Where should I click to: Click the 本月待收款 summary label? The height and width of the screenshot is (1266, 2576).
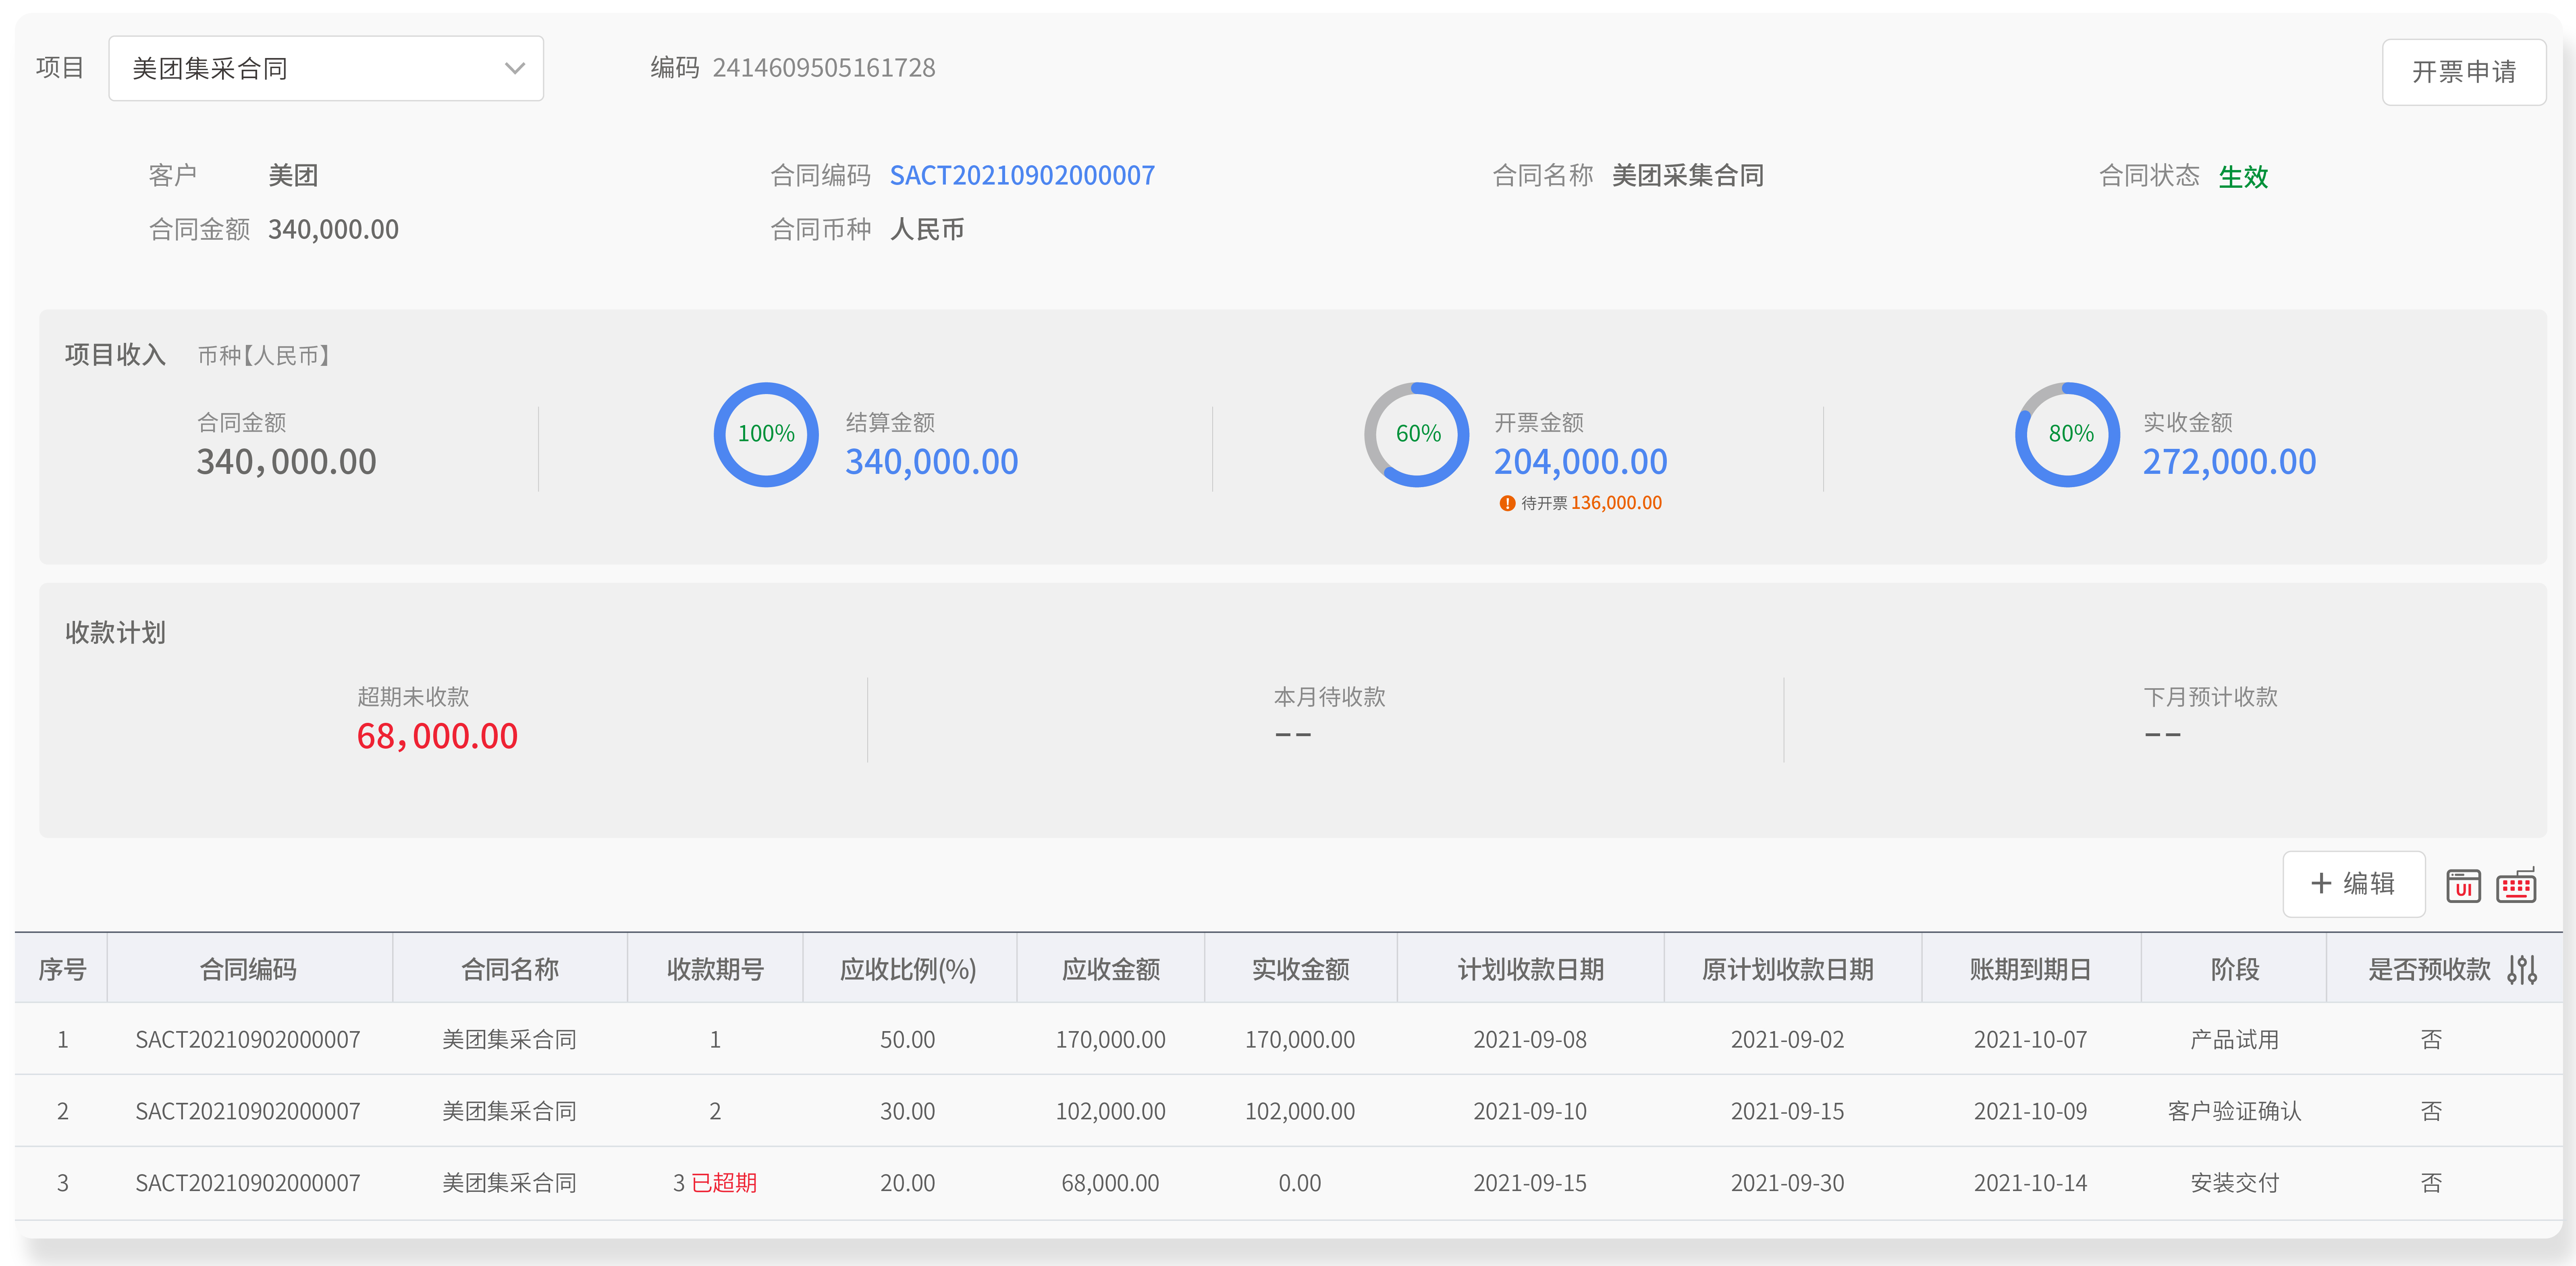pyautogui.click(x=1329, y=697)
